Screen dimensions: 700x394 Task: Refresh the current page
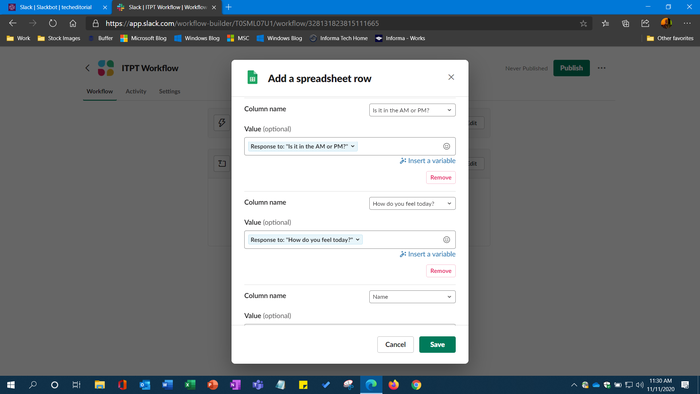(x=53, y=23)
